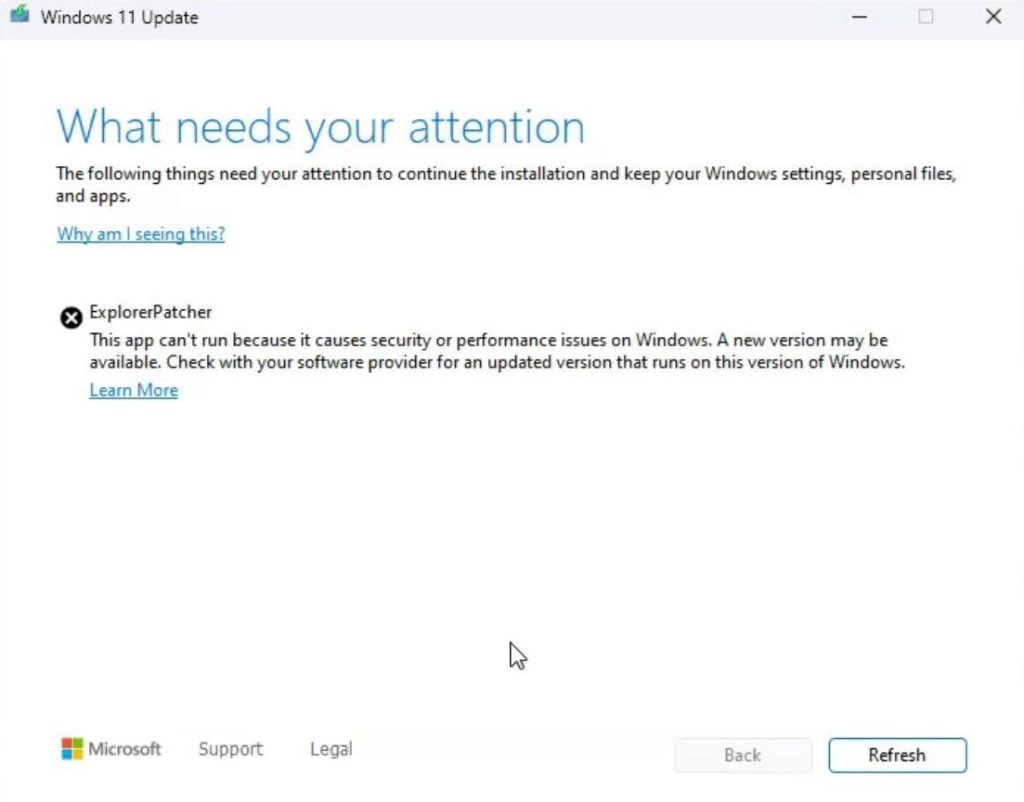Viewport: 1024px width, 802px height.
Task: Open the "Why am I seeing this?" link
Action: [141, 234]
